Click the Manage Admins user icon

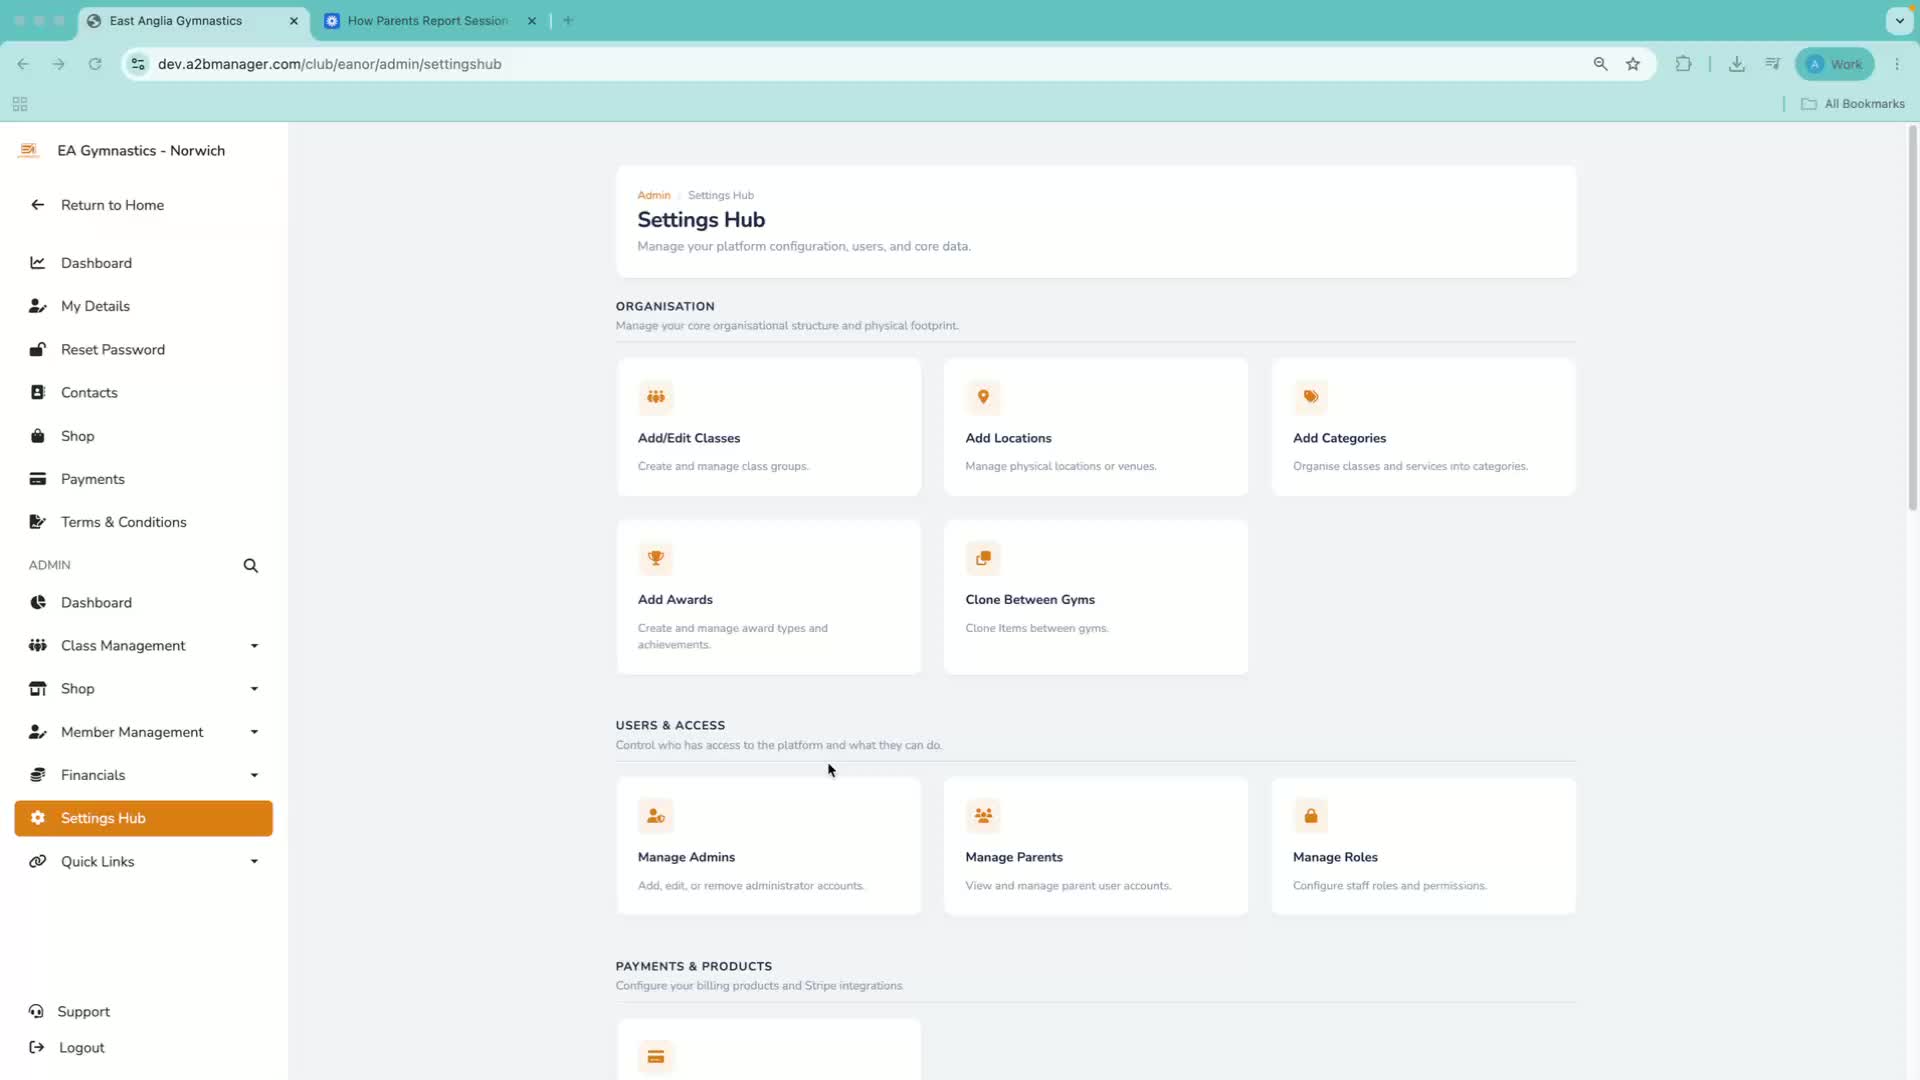[x=656, y=816]
